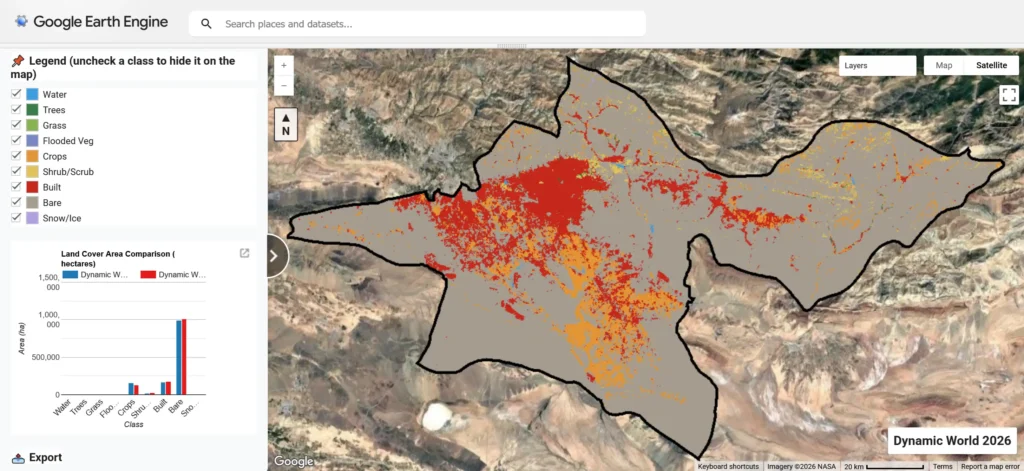Click the Imagery ©2026 NASA attribution
Image resolution: width=1024 pixels, height=471 pixels.
pyautogui.click(x=801, y=466)
